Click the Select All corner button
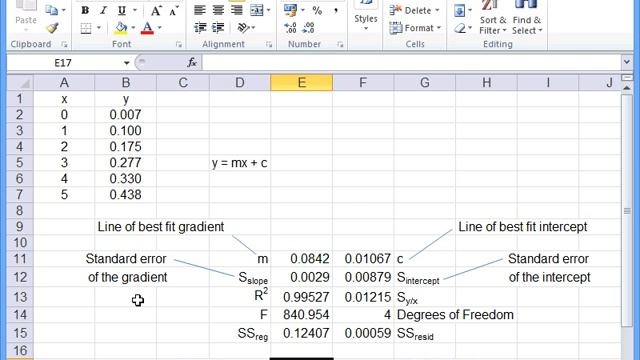640x360 pixels. 20,83
